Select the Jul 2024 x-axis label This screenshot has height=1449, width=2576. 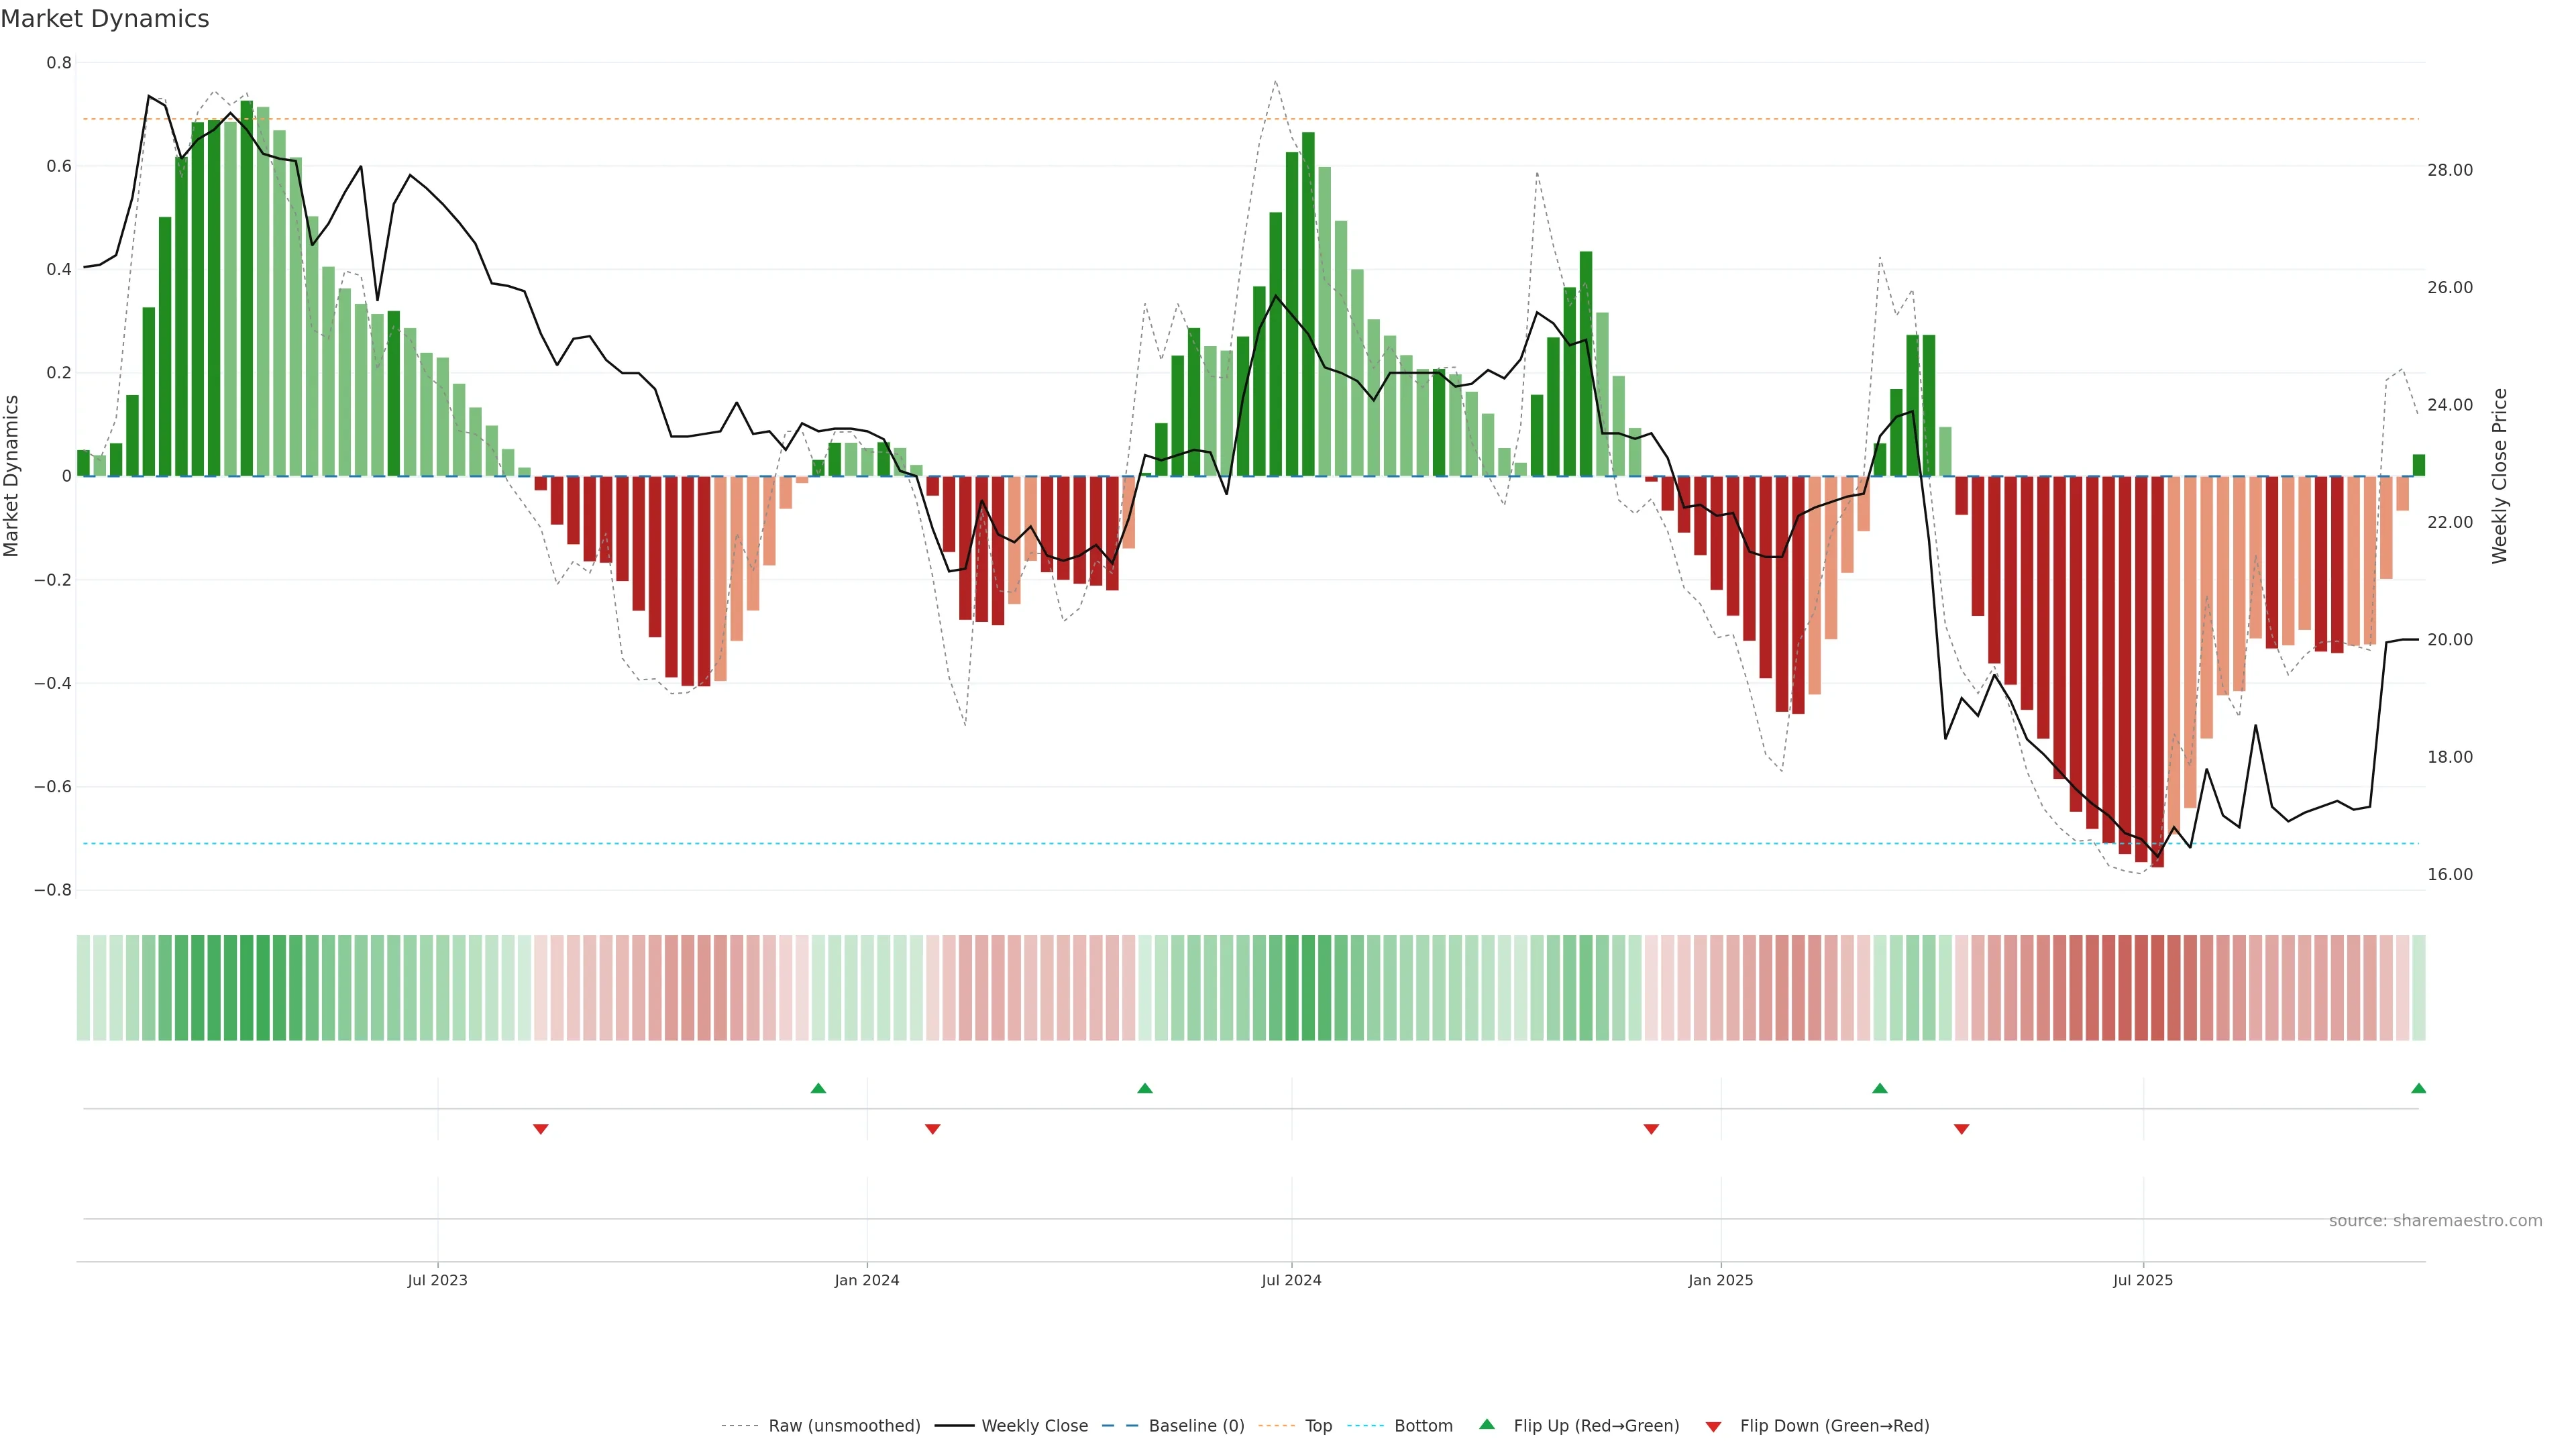1291,1280
